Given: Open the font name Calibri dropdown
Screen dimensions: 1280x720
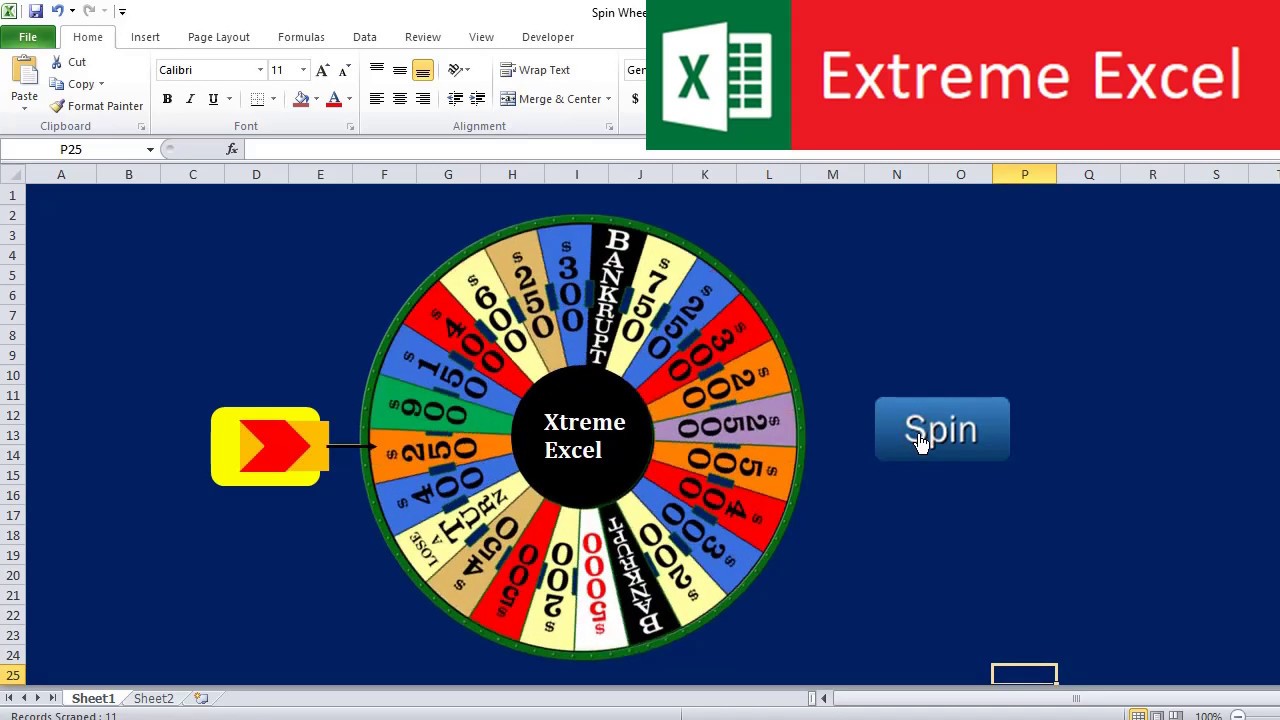Looking at the screenshot, I should coord(260,70).
